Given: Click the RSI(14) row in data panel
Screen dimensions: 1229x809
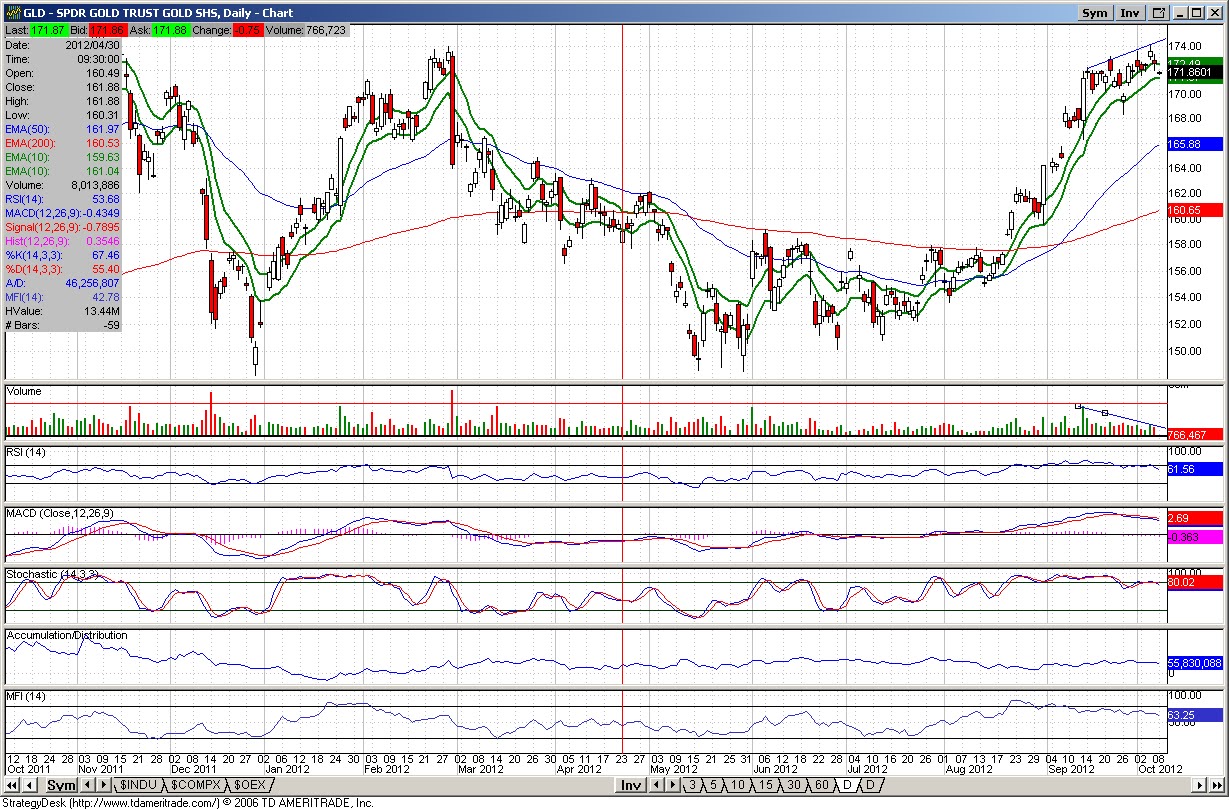Looking at the screenshot, I should tap(63, 199).
